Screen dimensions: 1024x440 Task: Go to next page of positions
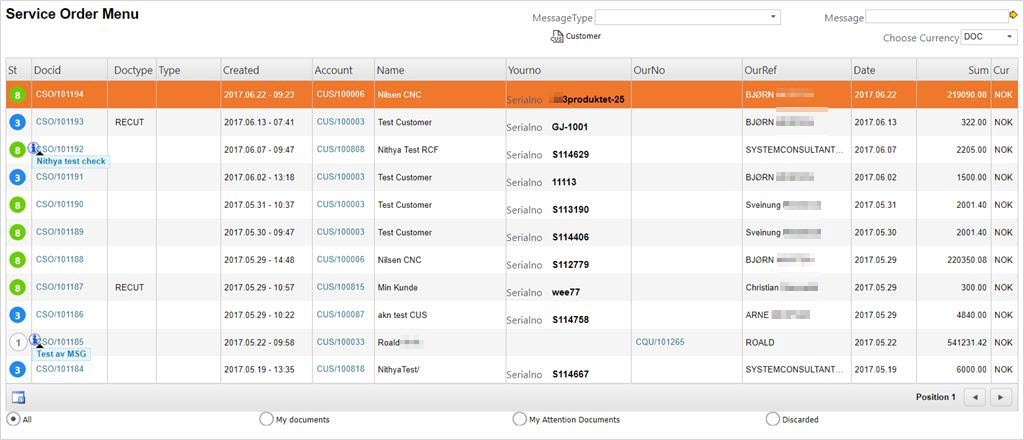click(999, 397)
